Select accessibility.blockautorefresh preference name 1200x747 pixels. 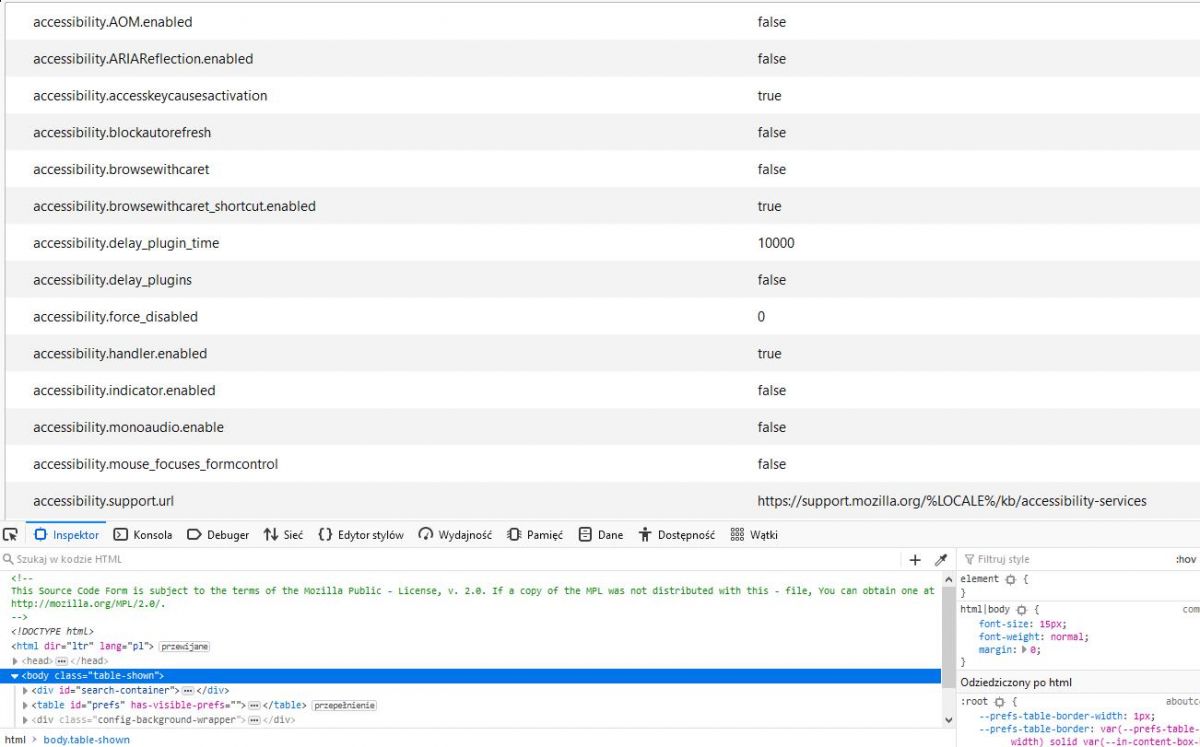point(122,133)
